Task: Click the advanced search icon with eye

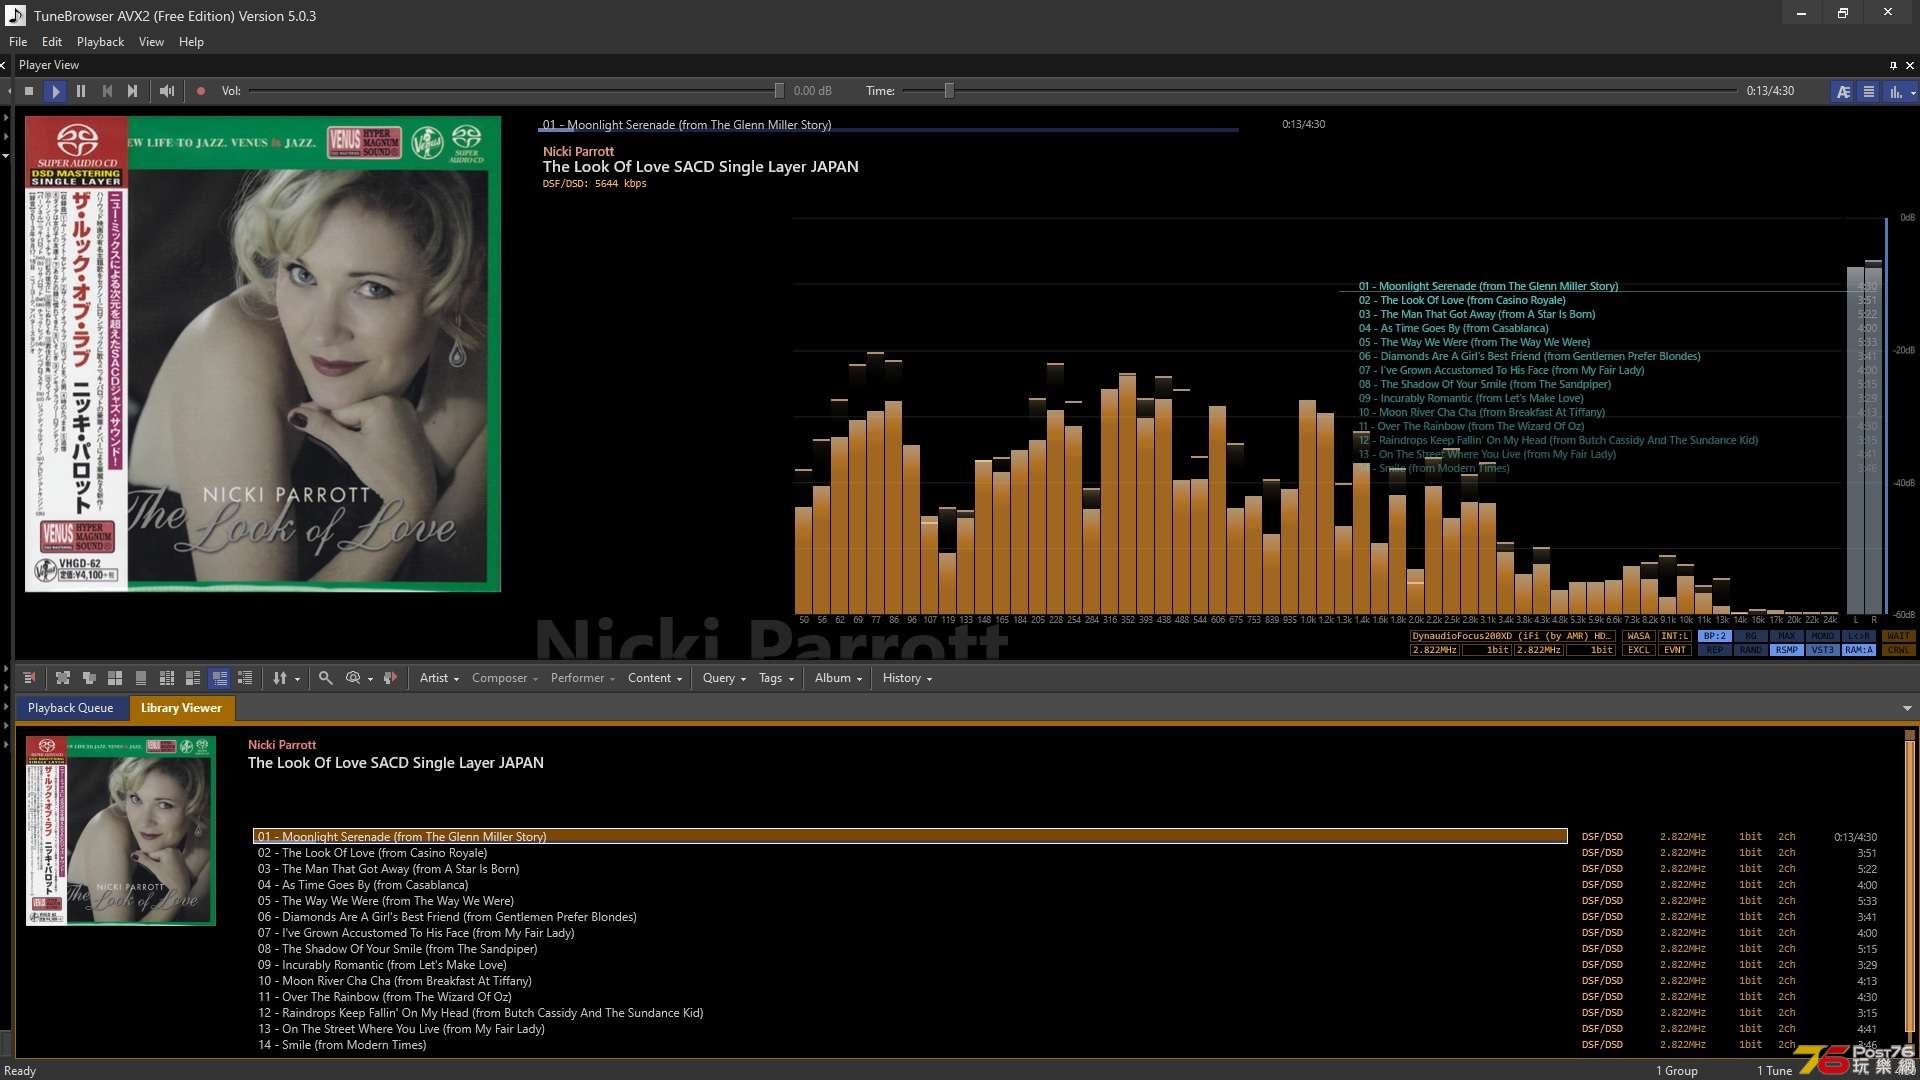Action: [x=353, y=678]
